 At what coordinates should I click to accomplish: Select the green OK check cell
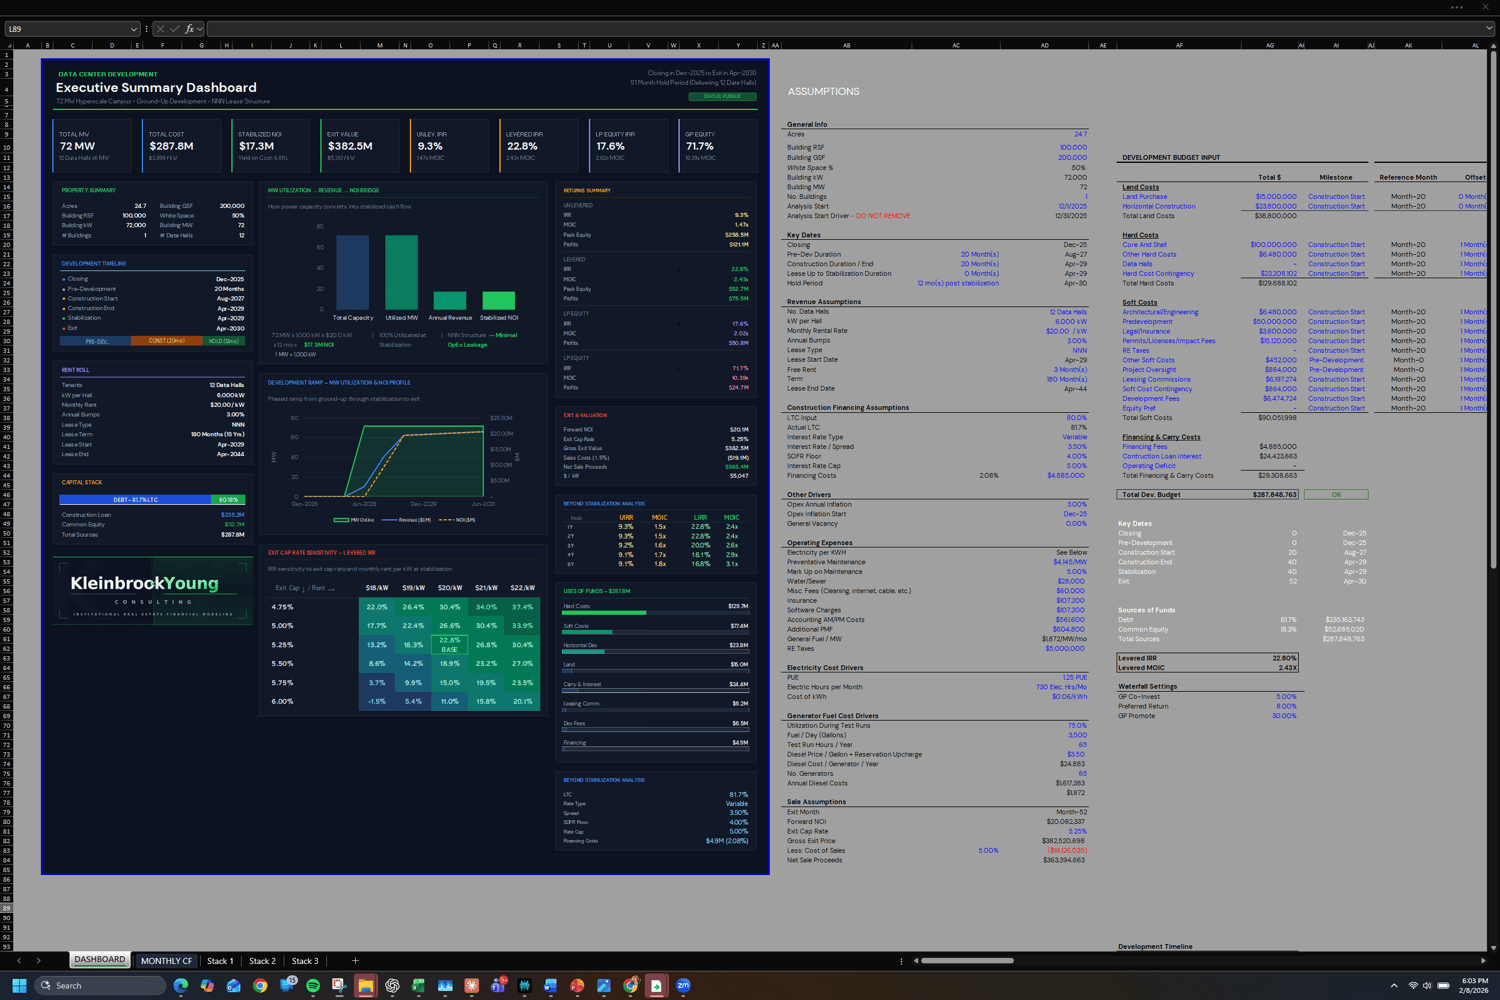(x=1336, y=494)
